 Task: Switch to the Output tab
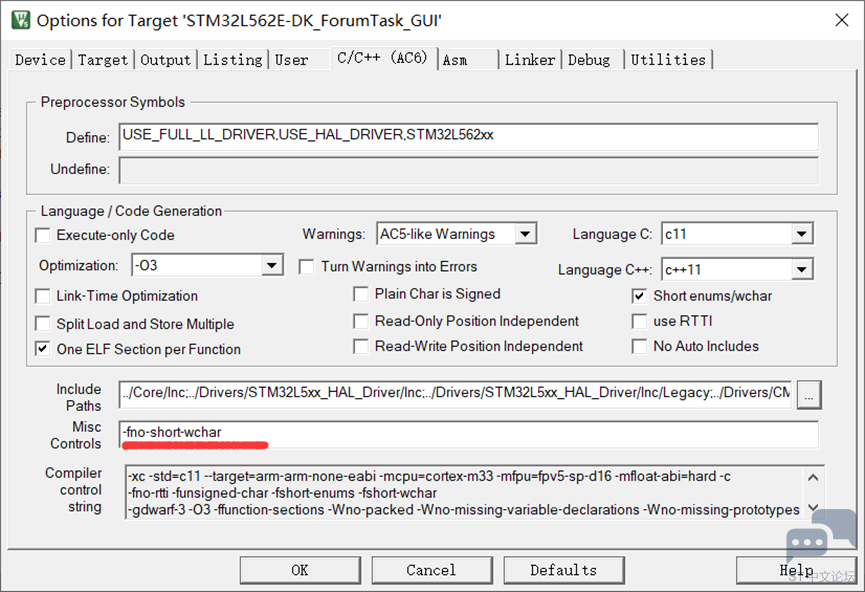click(x=165, y=60)
